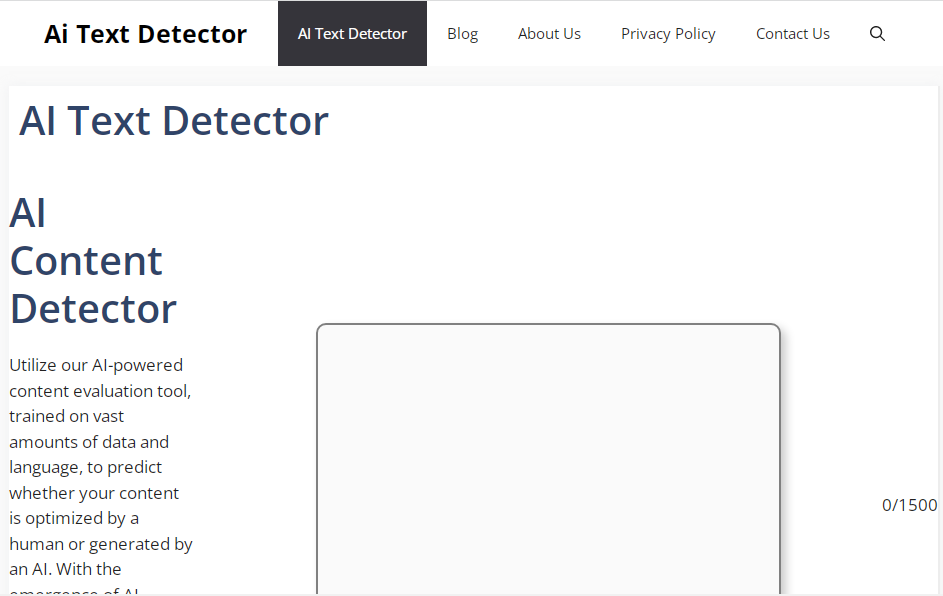Click the 0/1500 character counter
The height and width of the screenshot is (596, 943).
pyautogui.click(x=909, y=505)
